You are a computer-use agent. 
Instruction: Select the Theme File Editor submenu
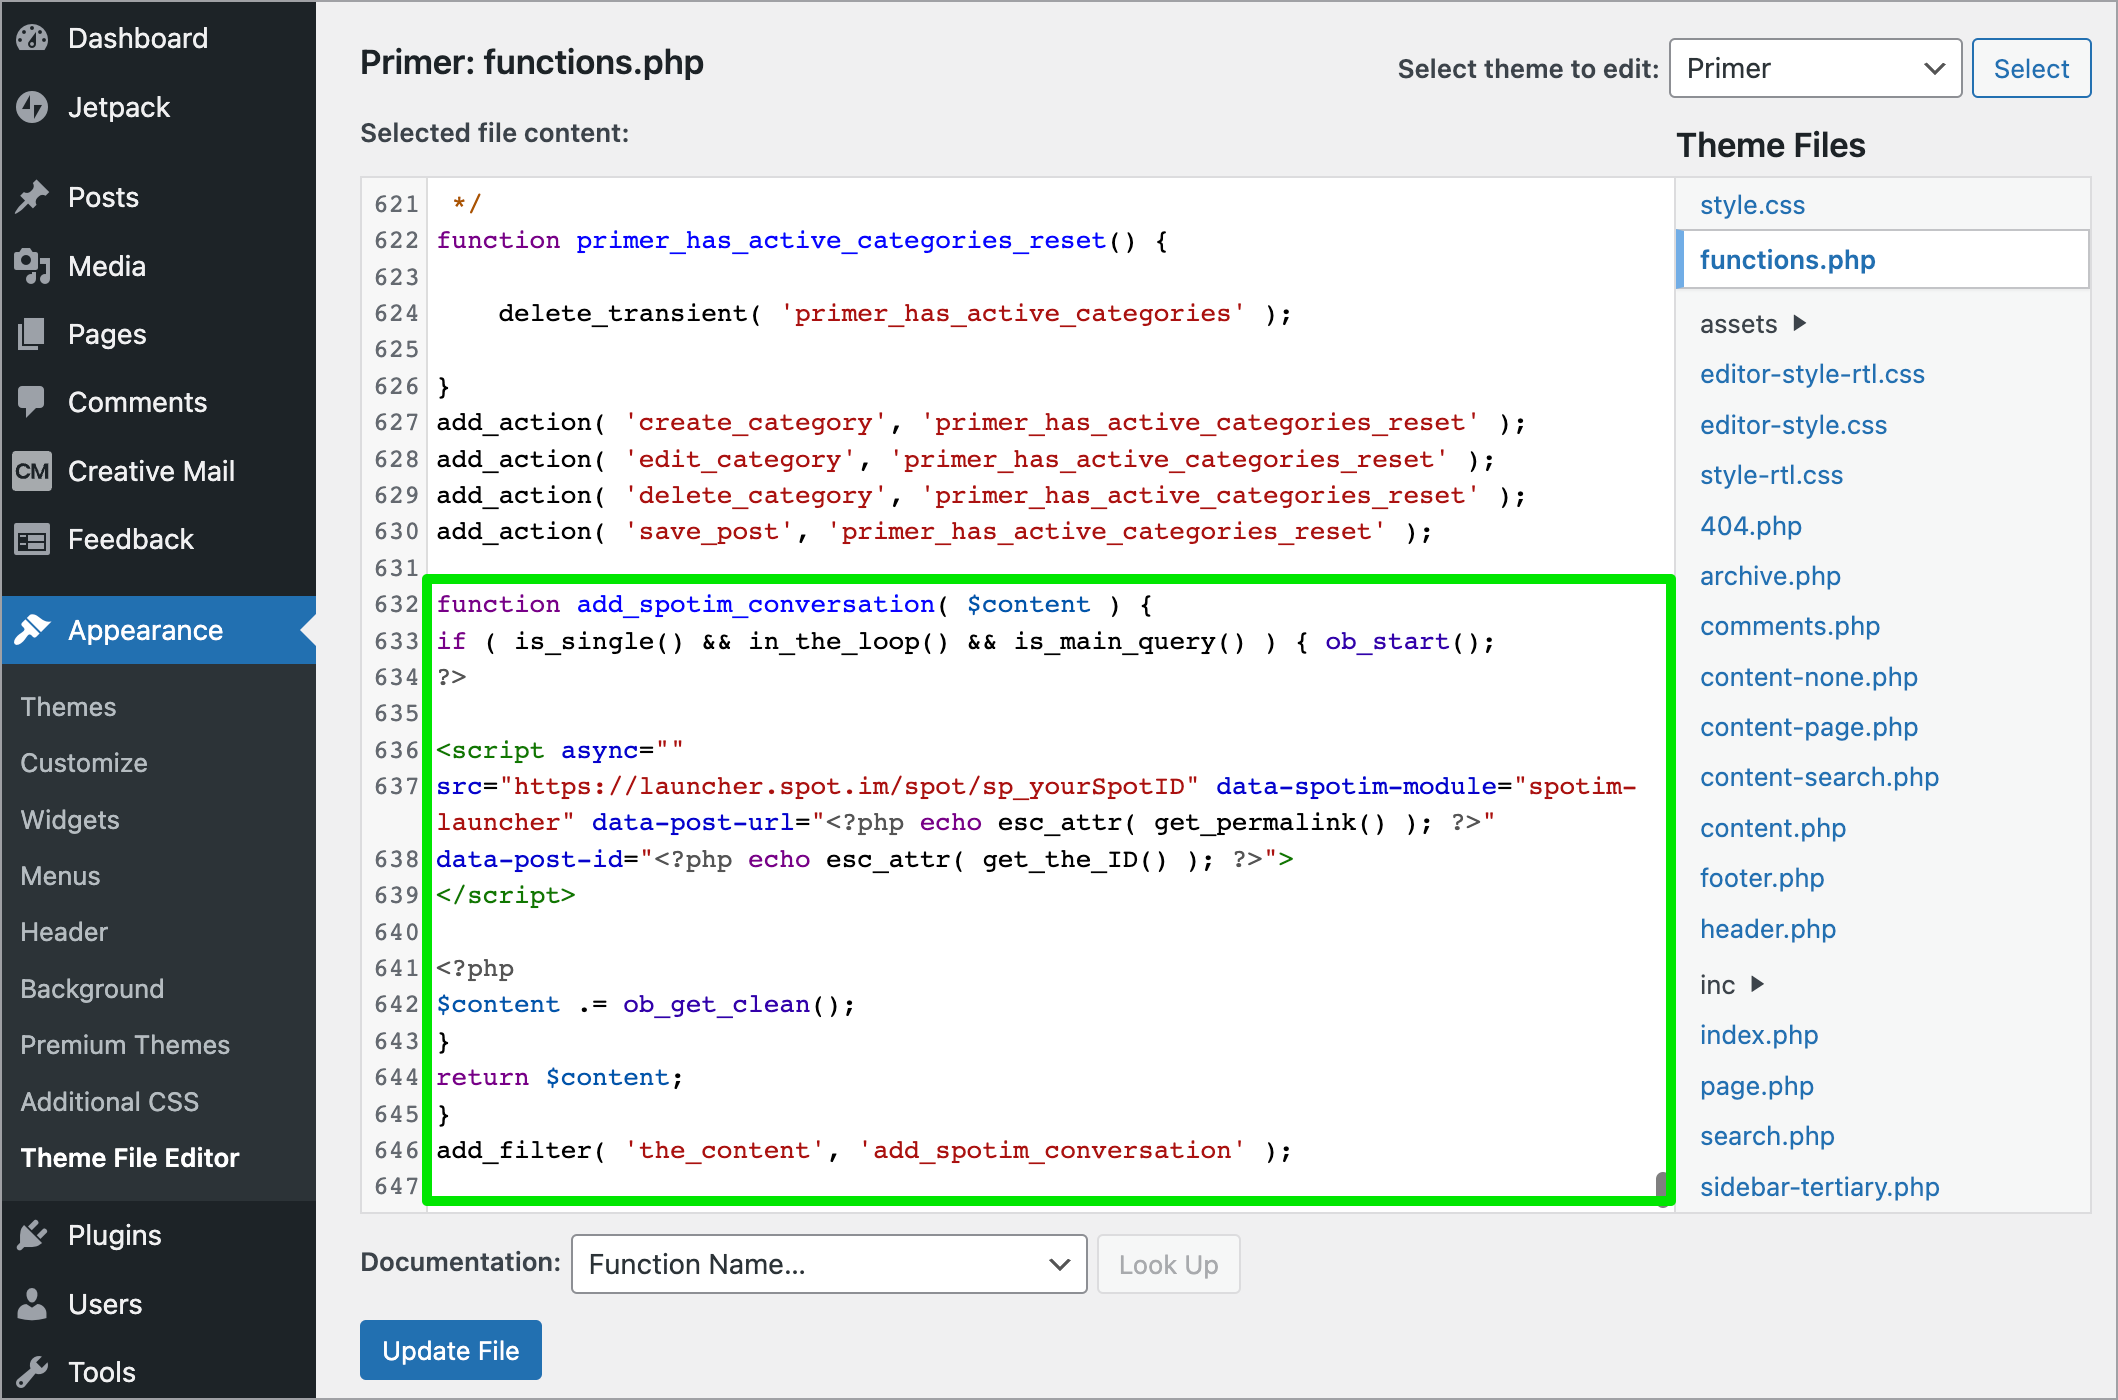pyautogui.click(x=130, y=1158)
